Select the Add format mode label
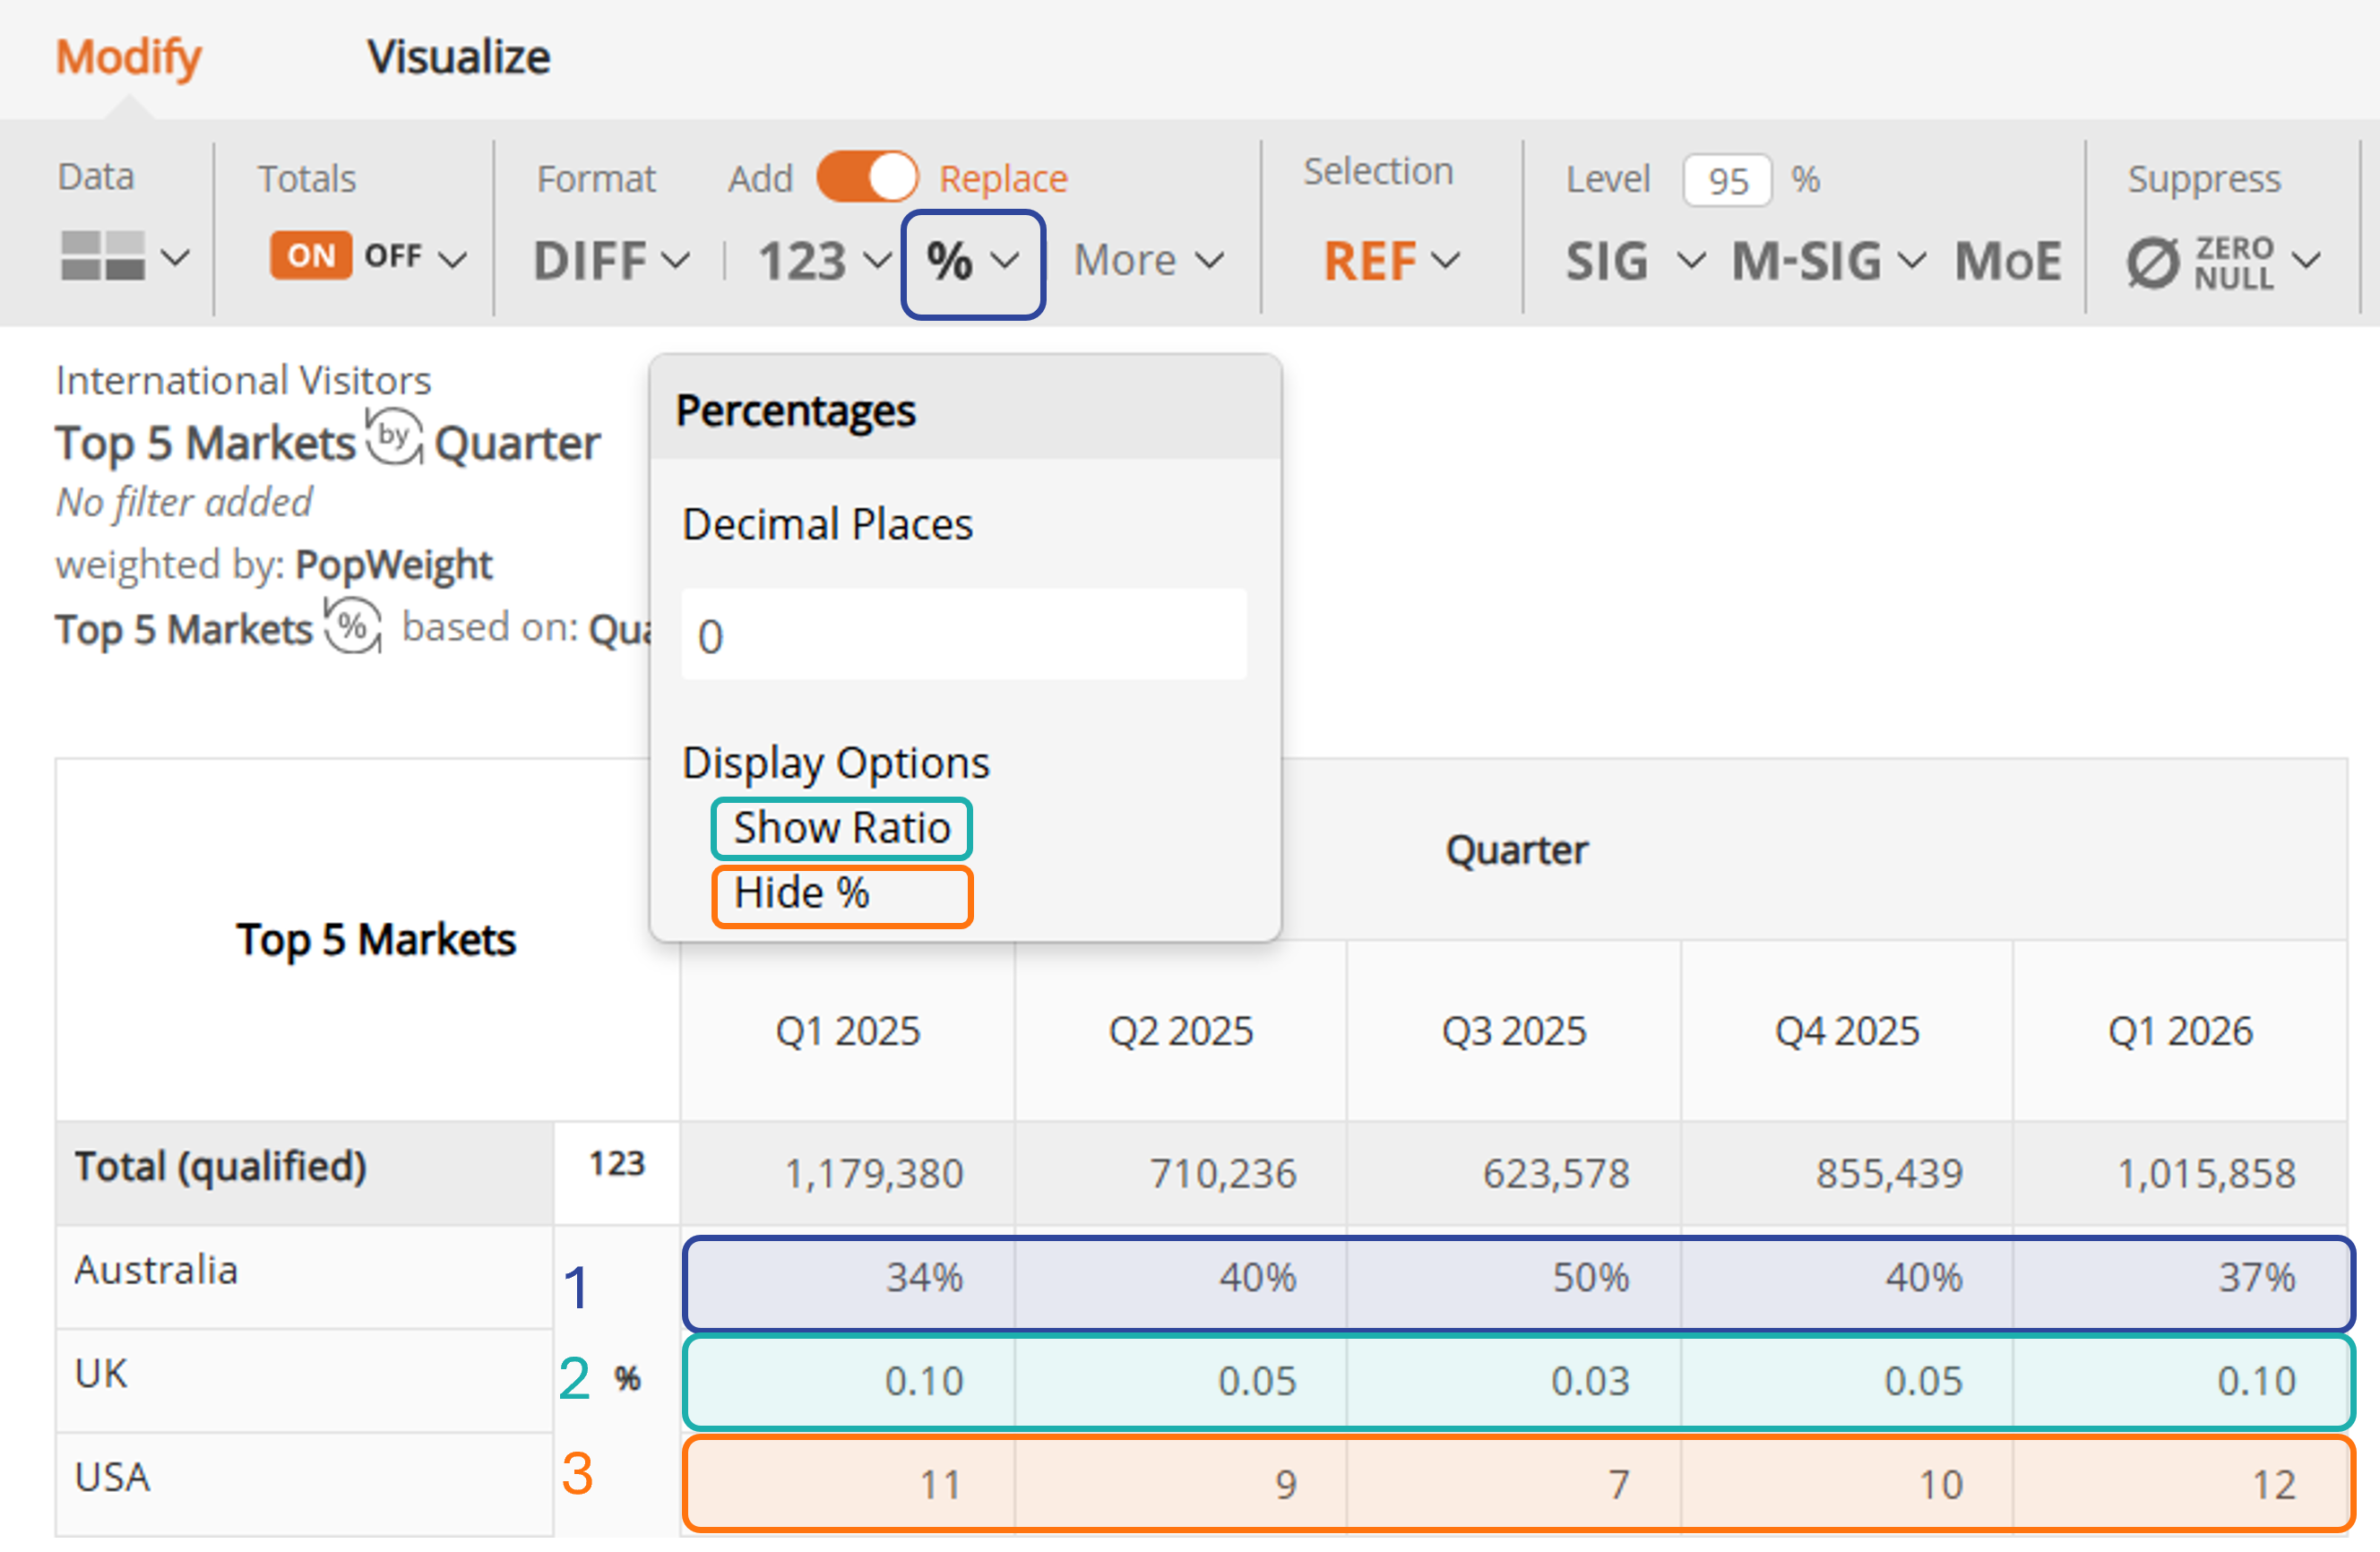The width and height of the screenshot is (2380, 1552). 760,179
